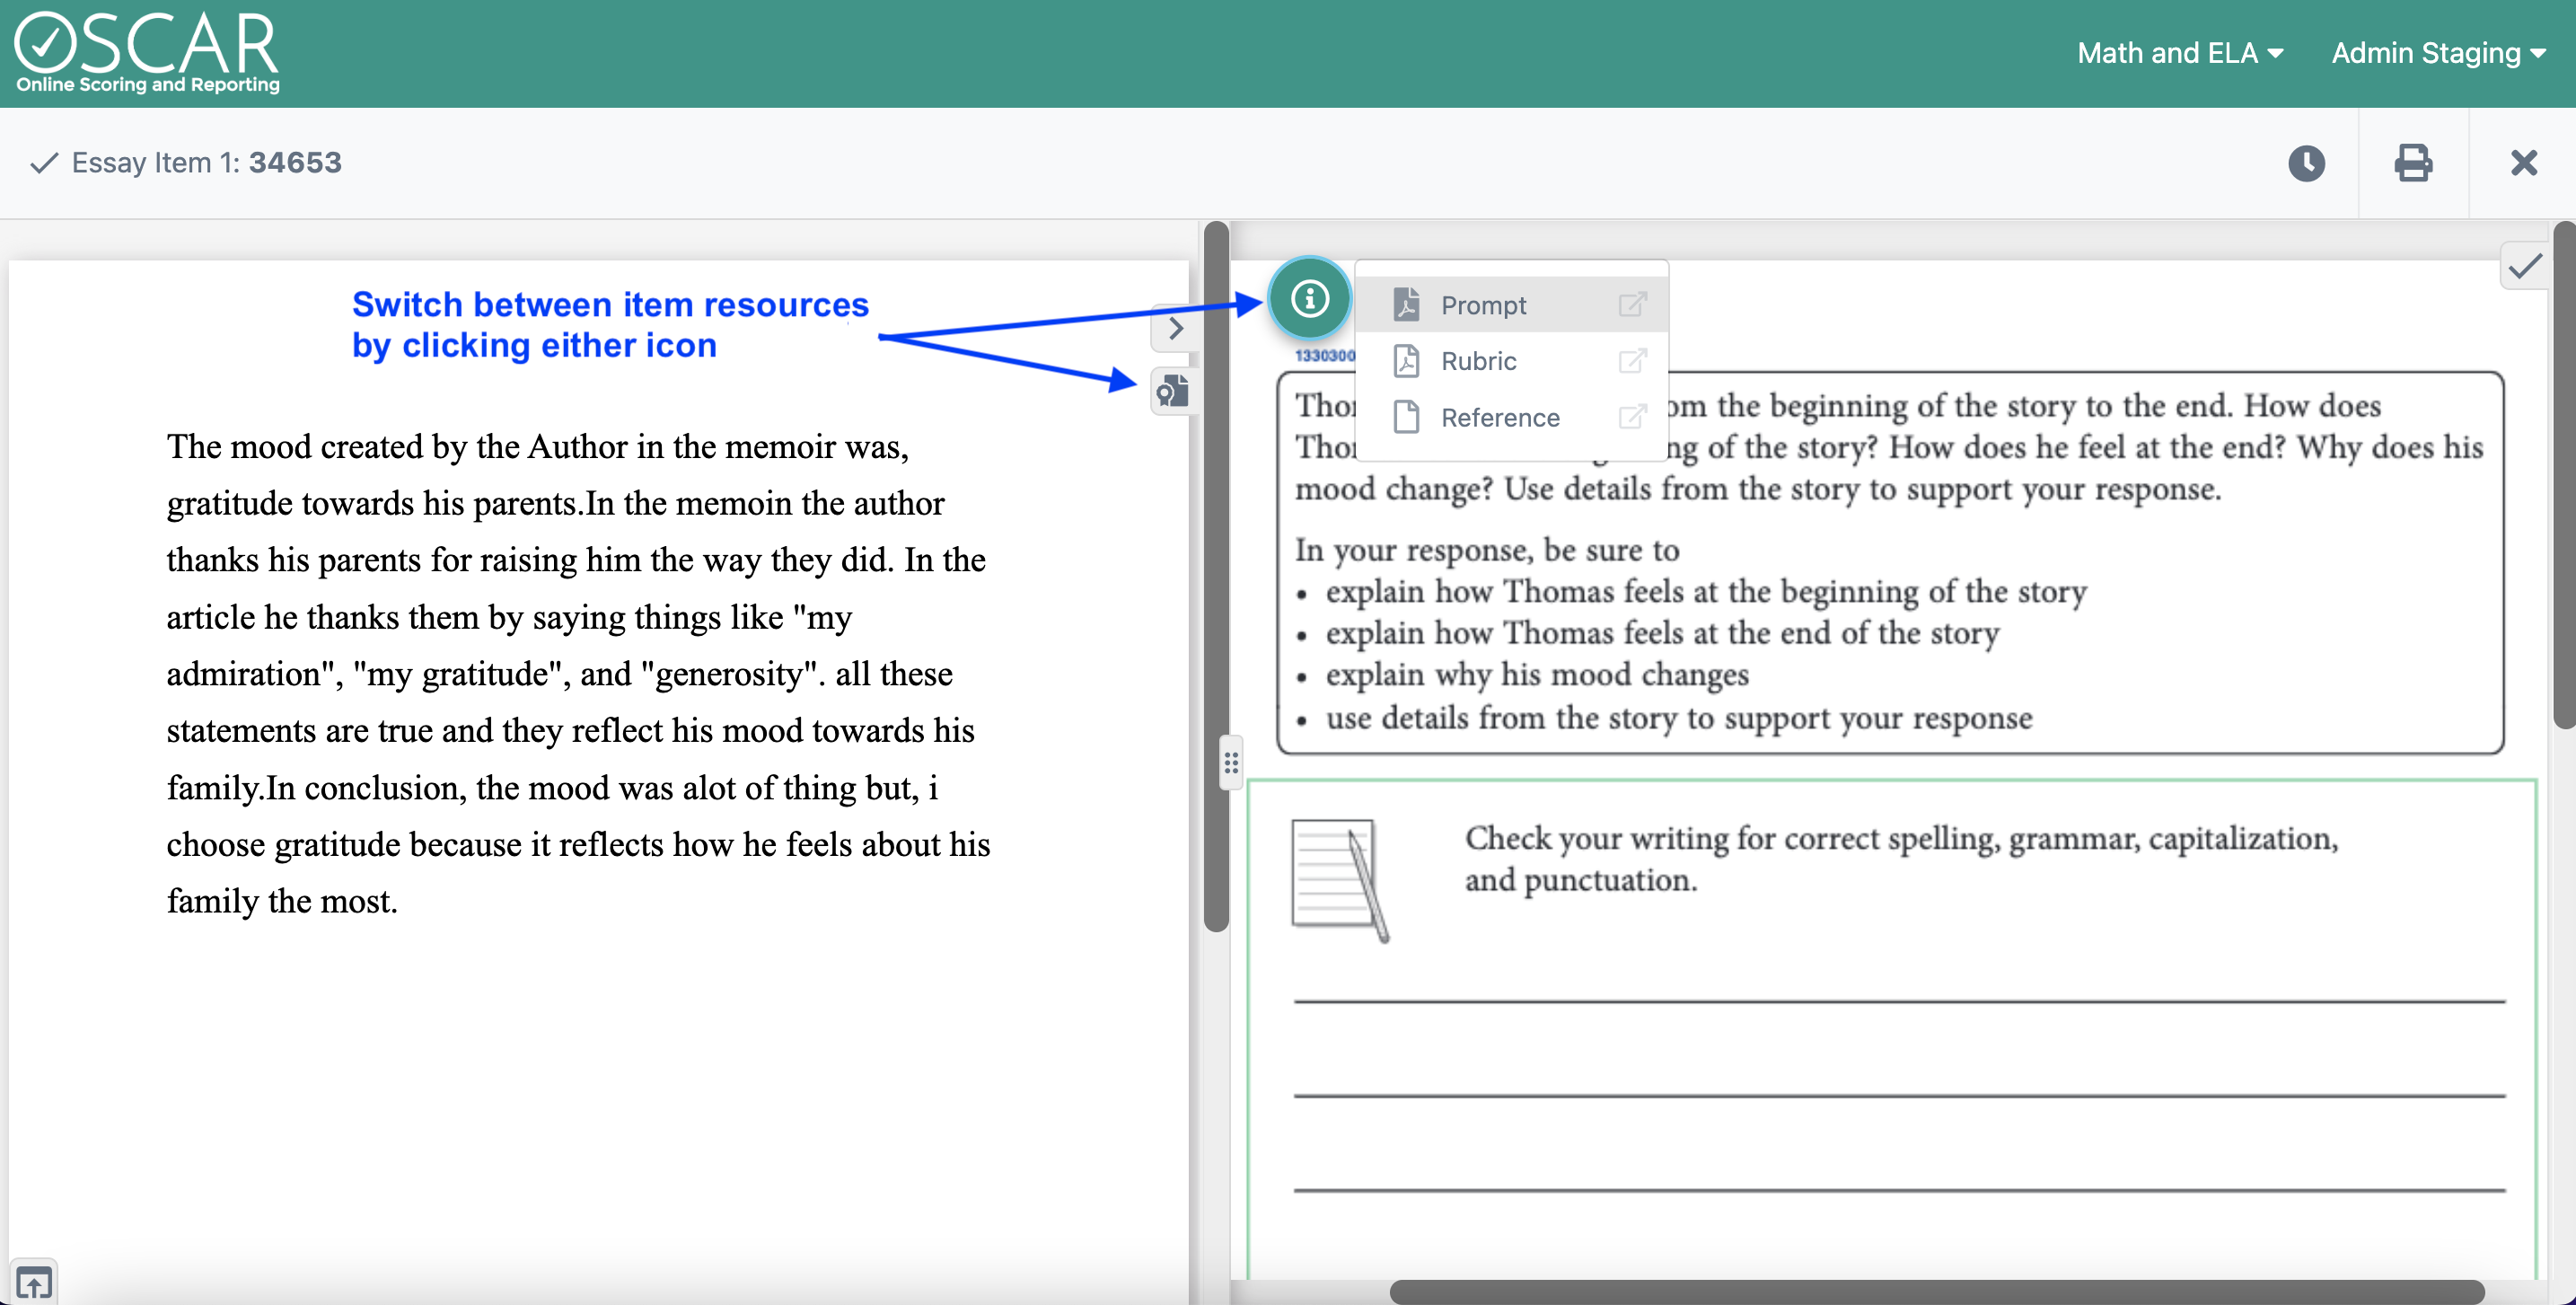Click the PDF icon beside Prompt

(1406, 304)
